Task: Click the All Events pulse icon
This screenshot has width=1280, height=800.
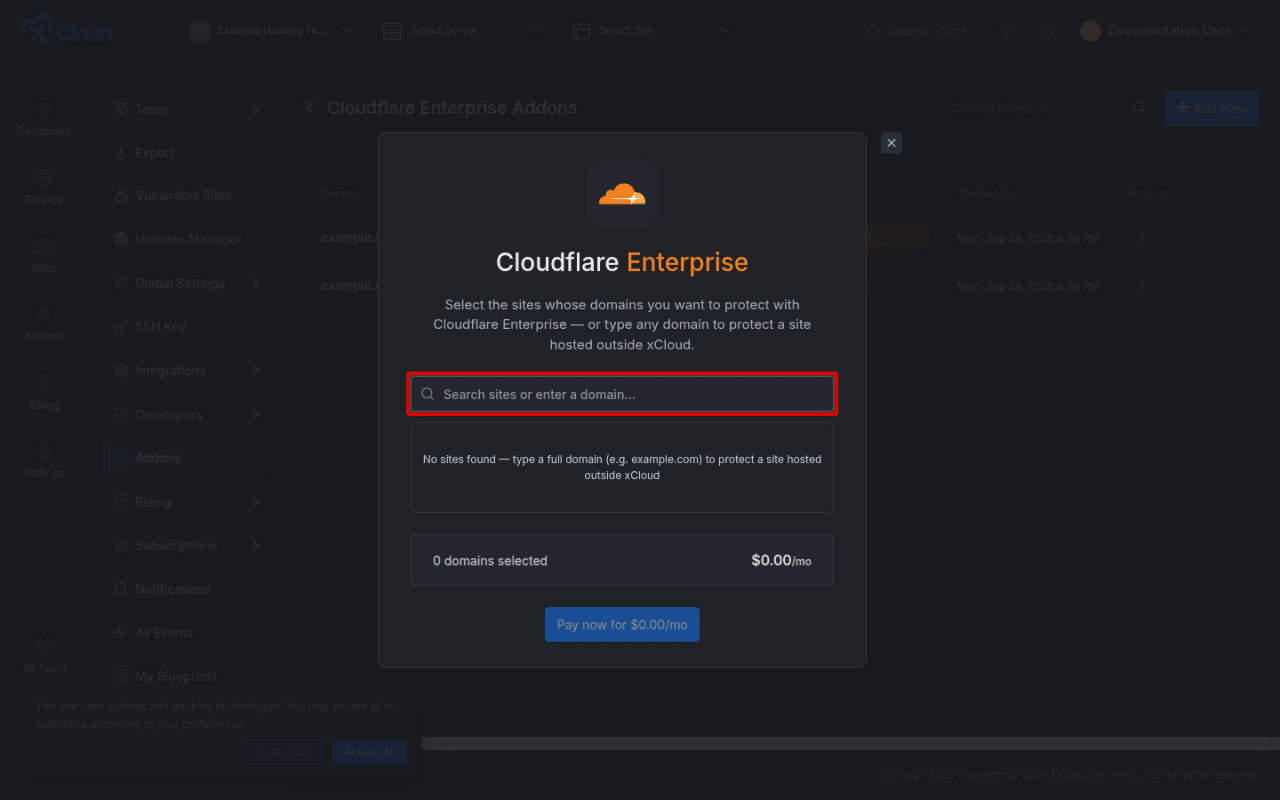Action: tap(121, 633)
